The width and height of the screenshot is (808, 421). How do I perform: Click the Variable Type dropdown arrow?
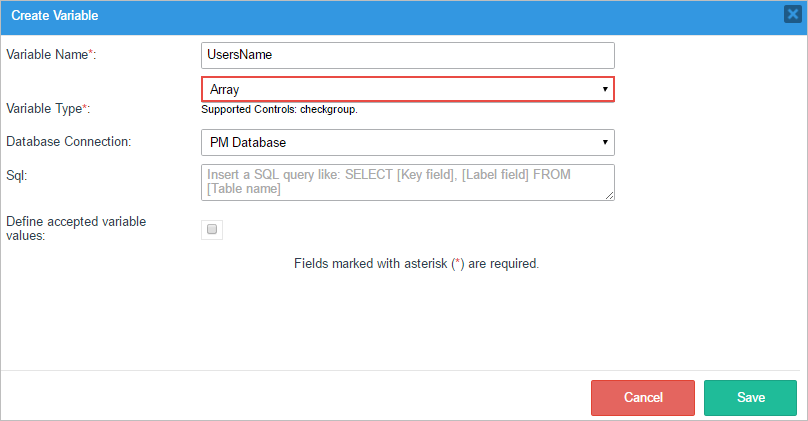point(605,89)
